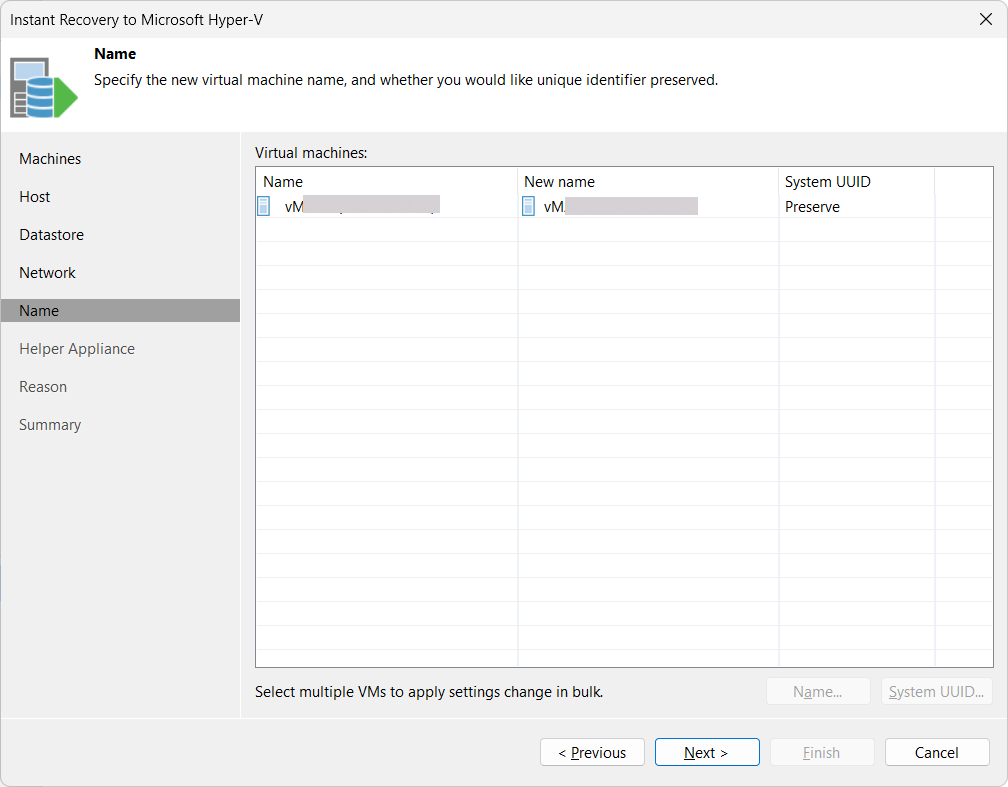Image resolution: width=1008 pixels, height=787 pixels.
Task: Select the Name wizard step
Action: (120, 311)
